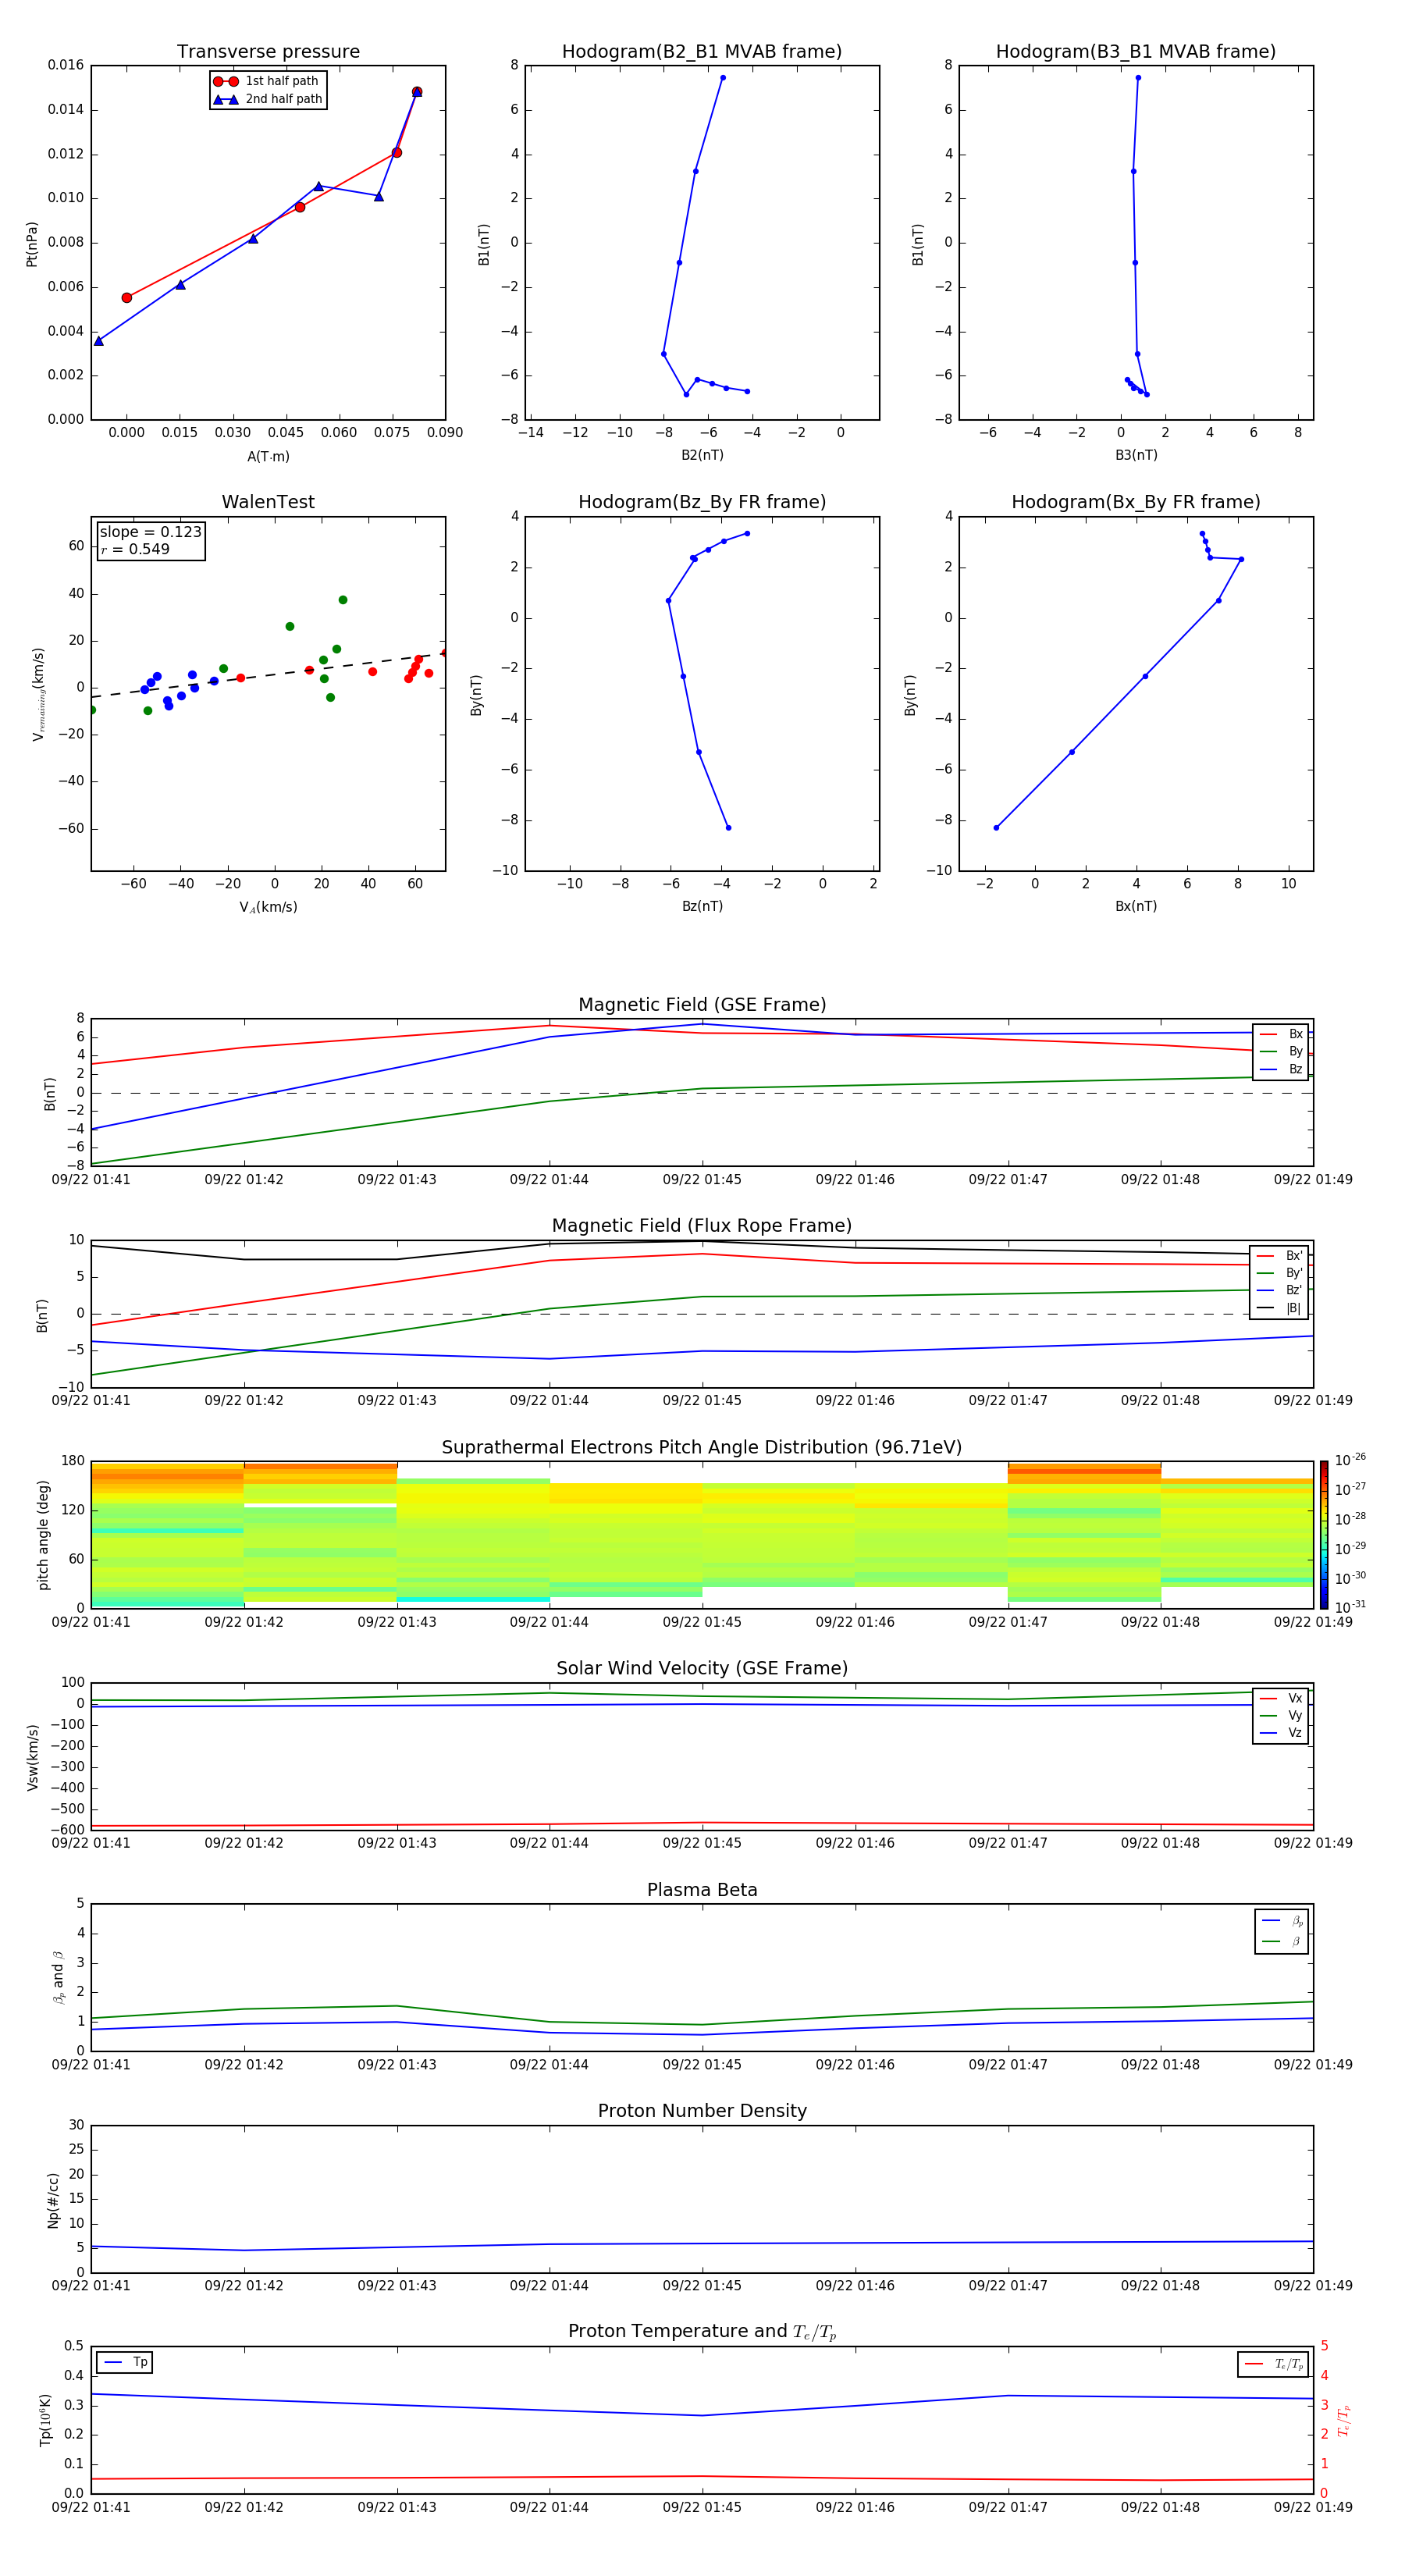Screen dimensions: 1405x2576
Task: Click the 'Hodogram(Bx_By FR frame)' title
Action: click(1136, 502)
